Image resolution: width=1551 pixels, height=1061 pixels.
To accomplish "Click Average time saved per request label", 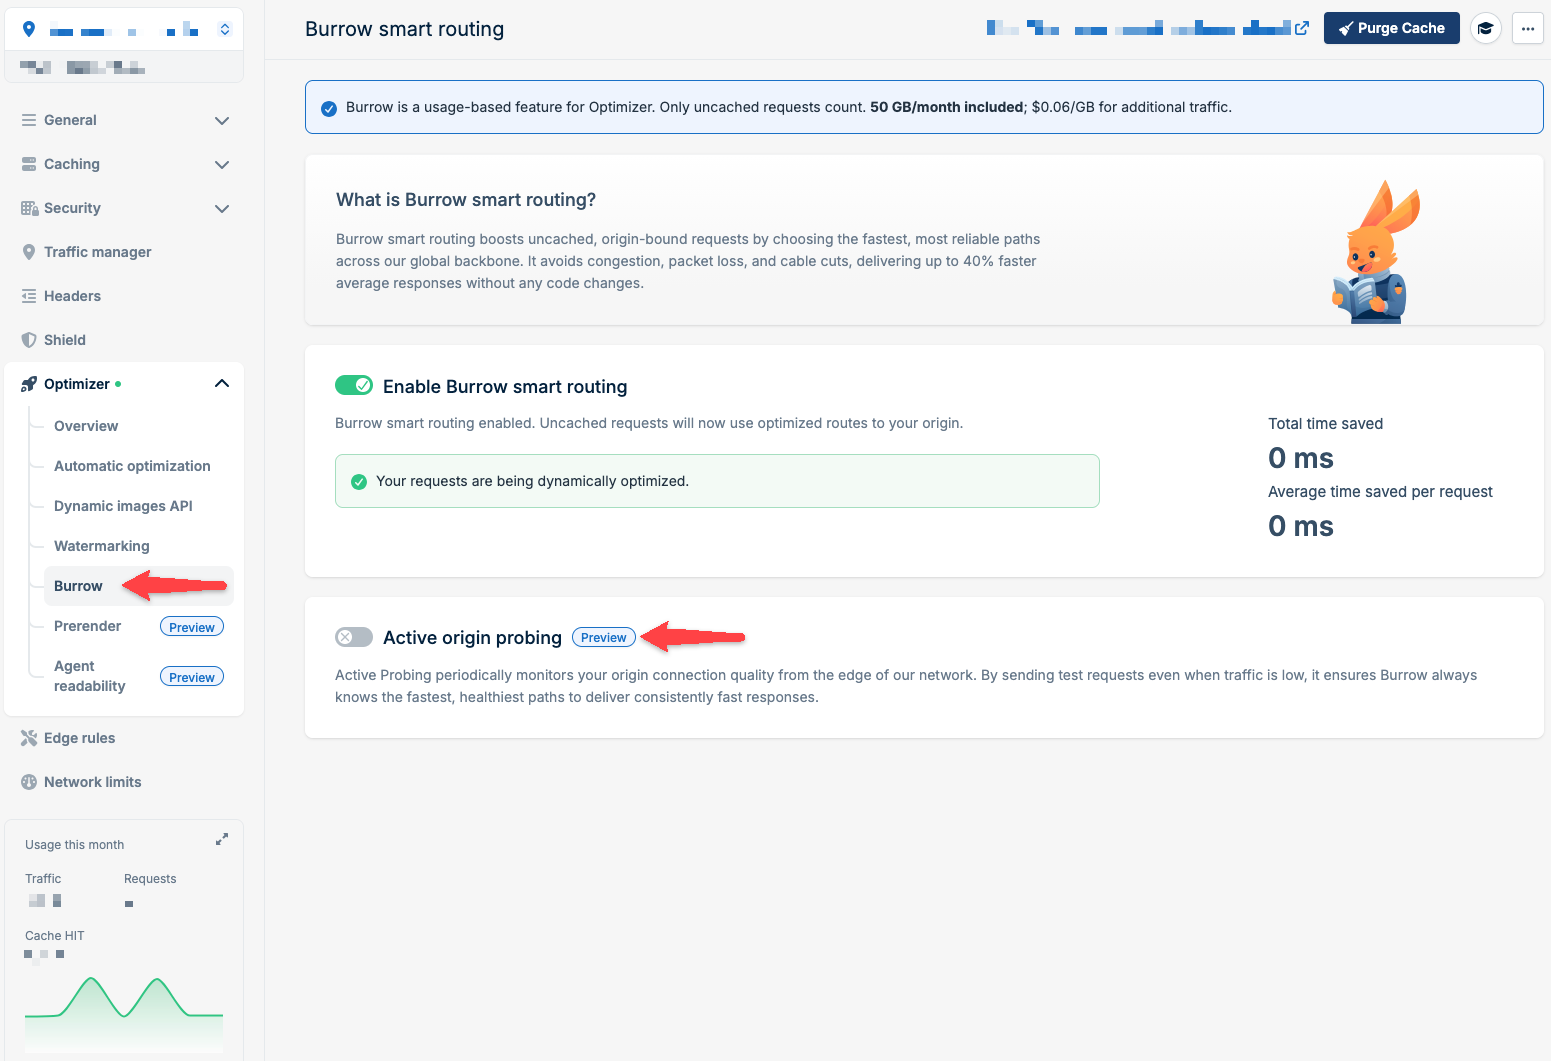I will (1380, 491).
